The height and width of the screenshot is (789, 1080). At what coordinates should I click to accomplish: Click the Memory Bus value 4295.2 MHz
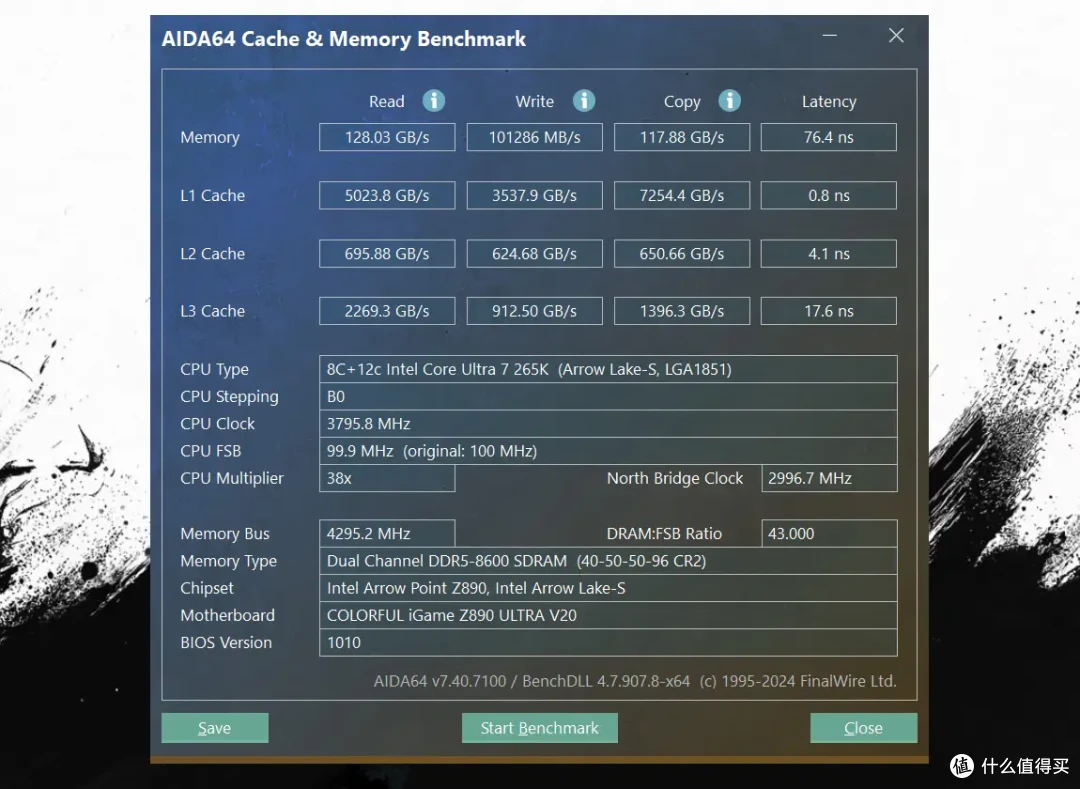click(387, 534)
